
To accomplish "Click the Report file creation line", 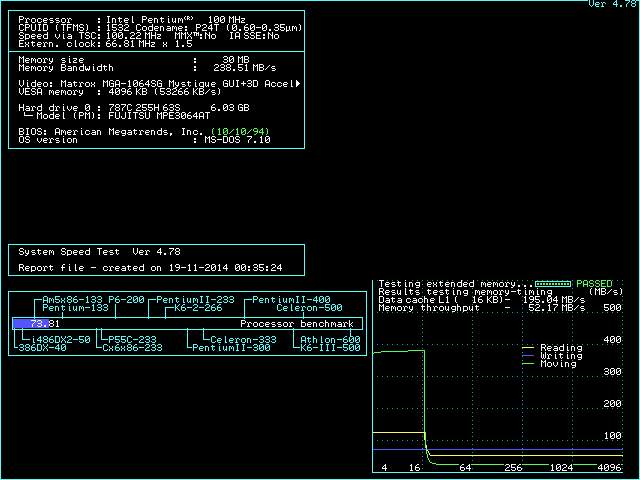I will point(150,268).
